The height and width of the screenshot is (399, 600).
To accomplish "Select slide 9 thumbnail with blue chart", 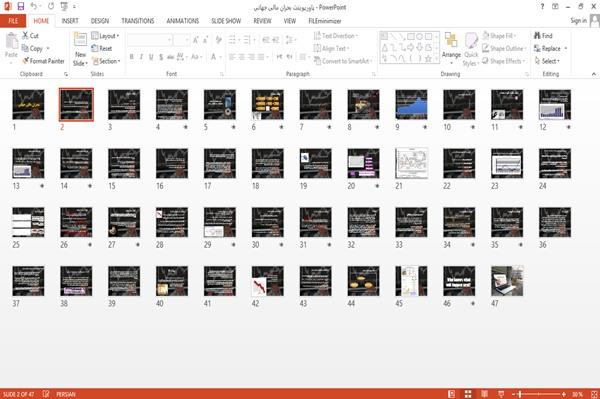I will (x=411, y=104).
